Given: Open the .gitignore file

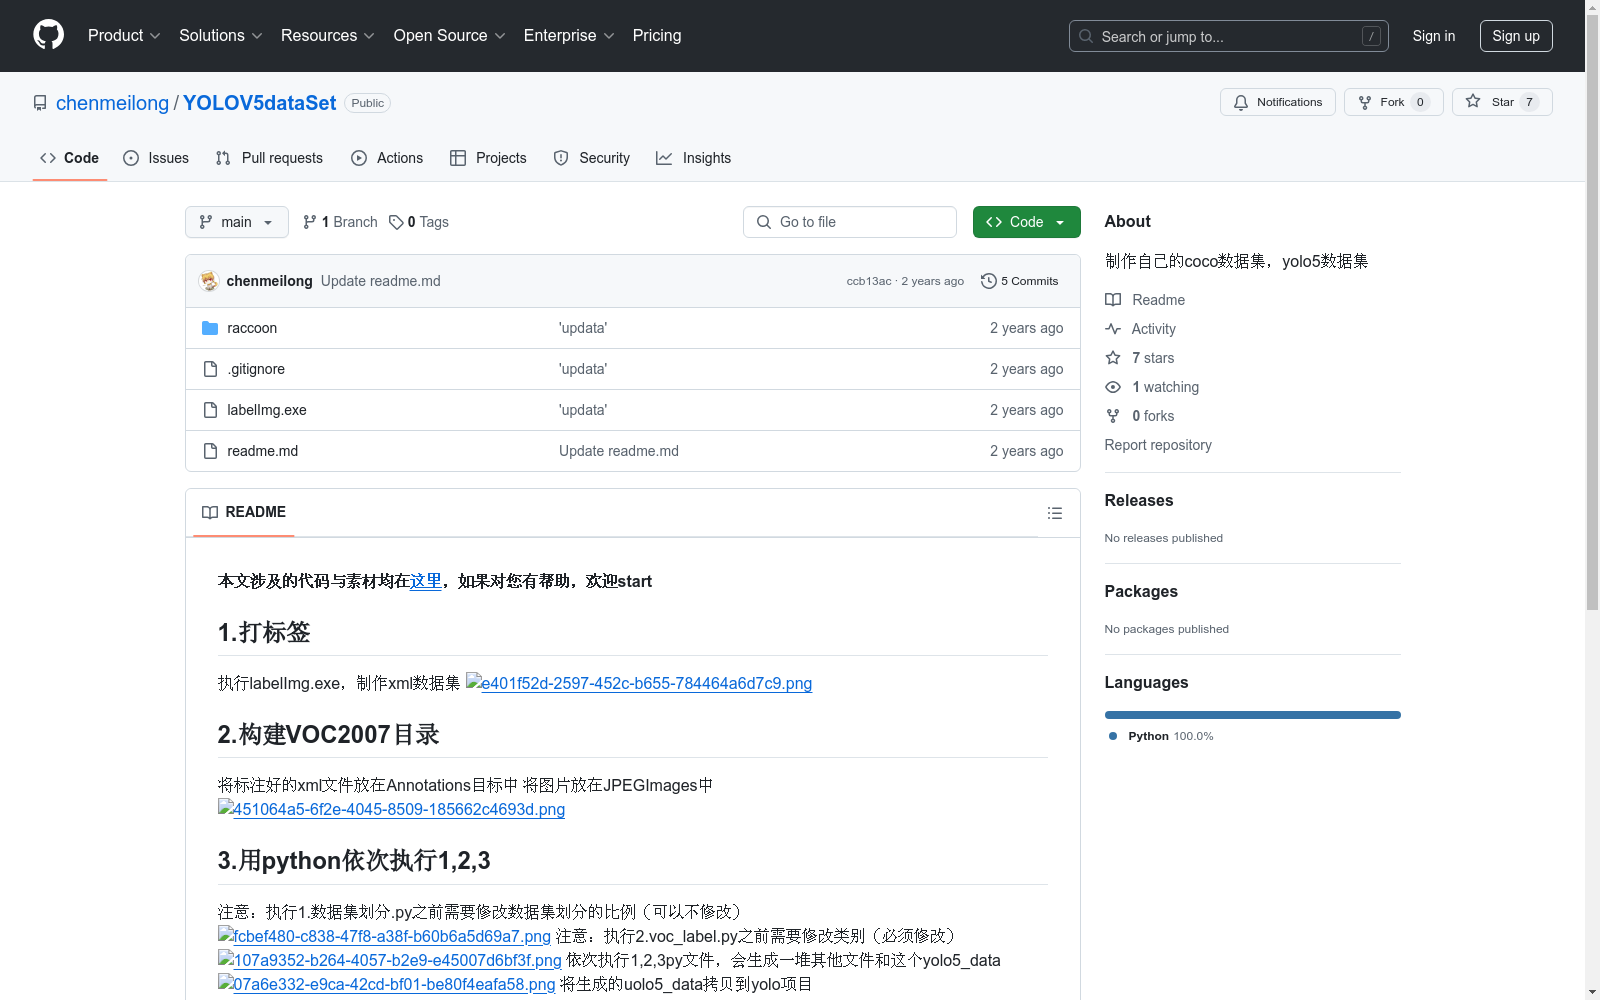Looking at the screenshot, I should [x=256, y=369].
